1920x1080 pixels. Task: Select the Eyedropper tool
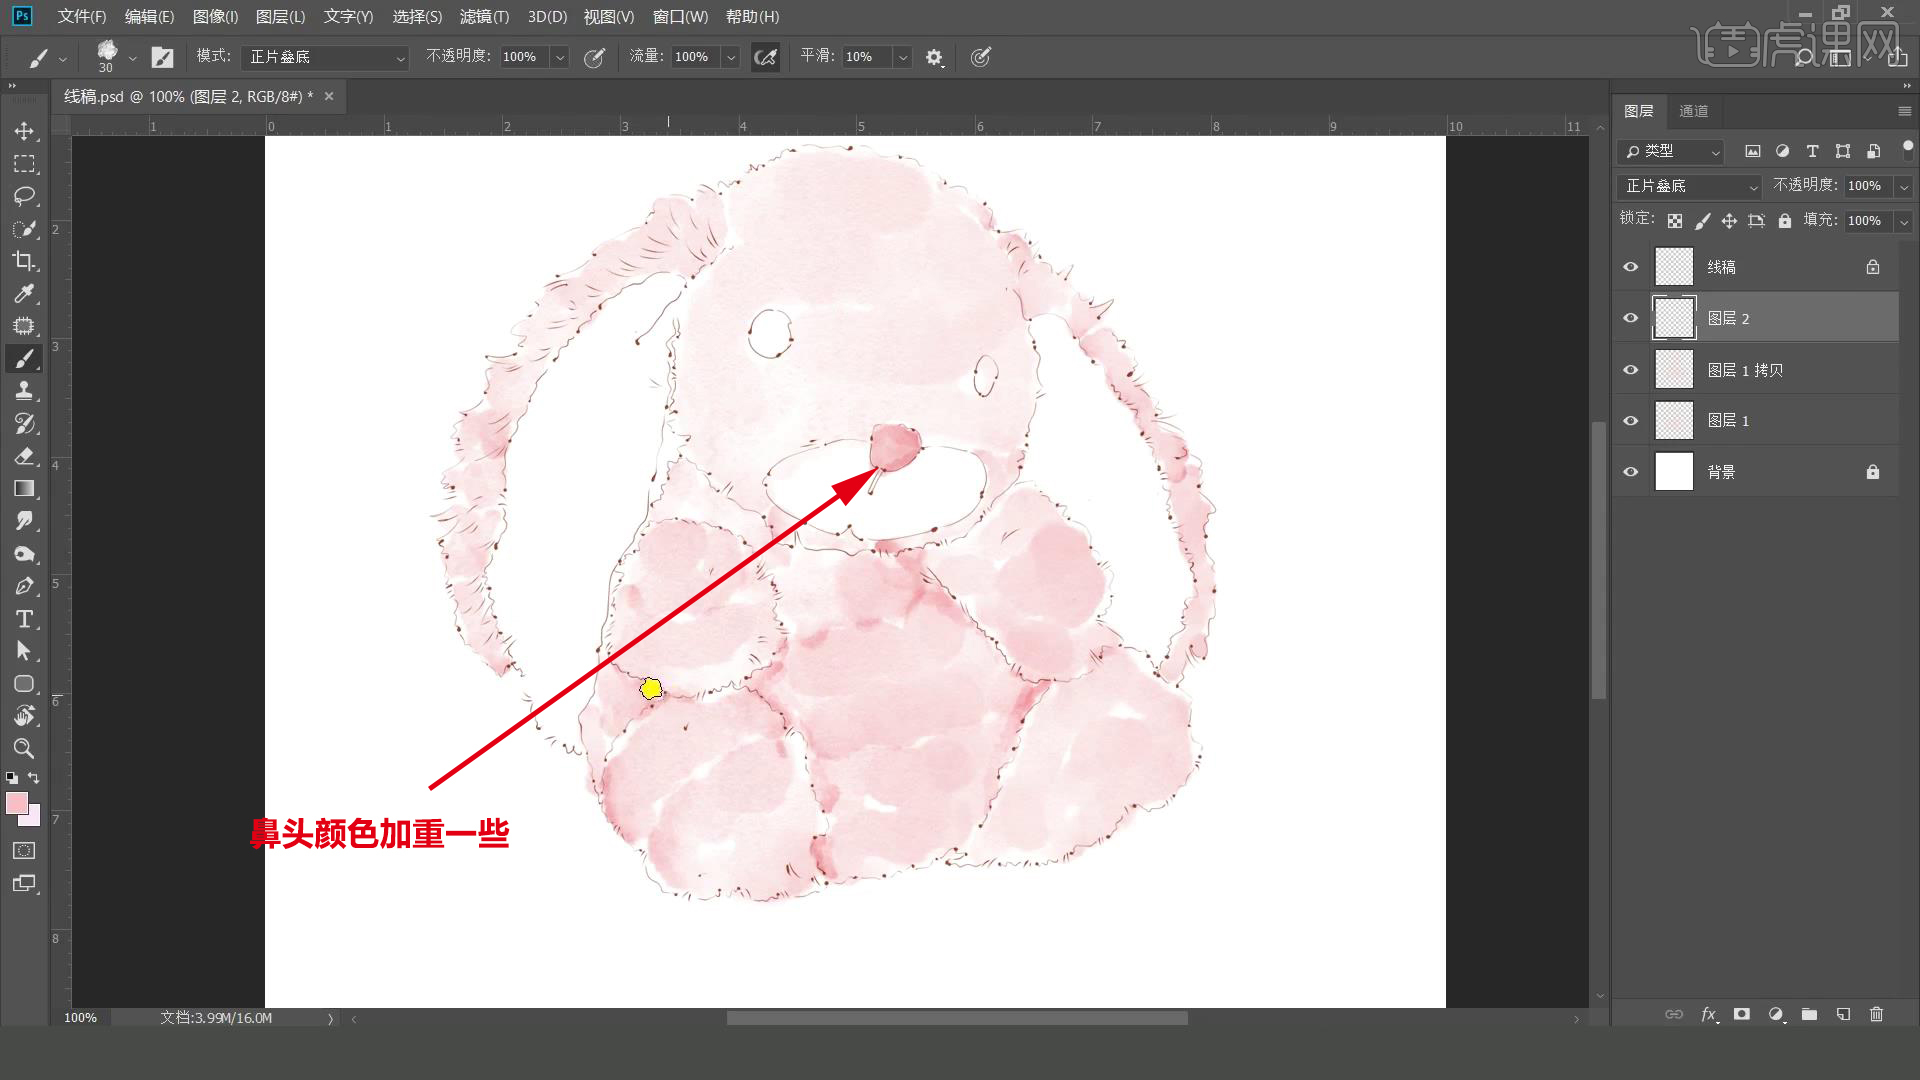click(x=24, y=294)
